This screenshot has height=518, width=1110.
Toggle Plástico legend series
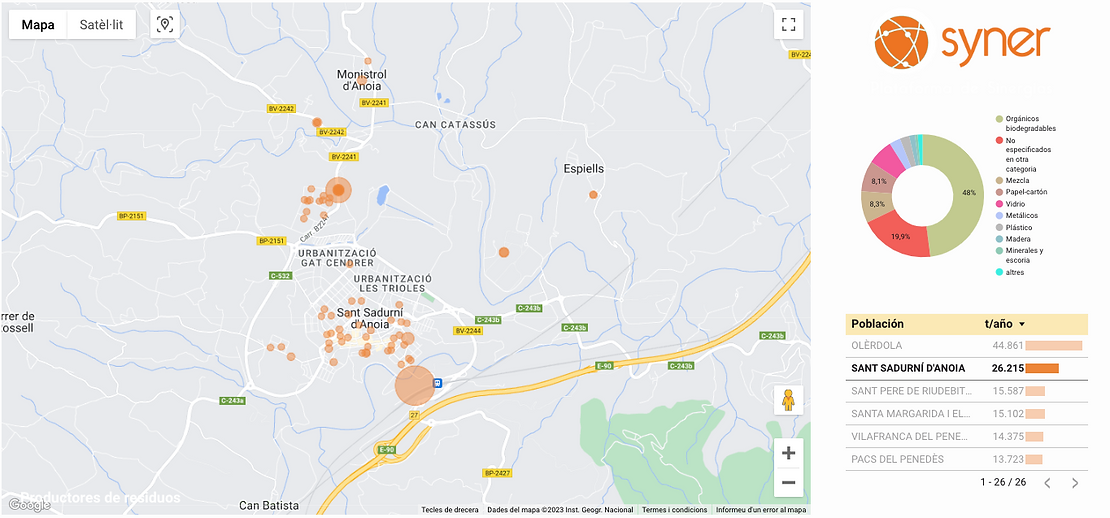pyautogui.click(x=1019, y=227)
